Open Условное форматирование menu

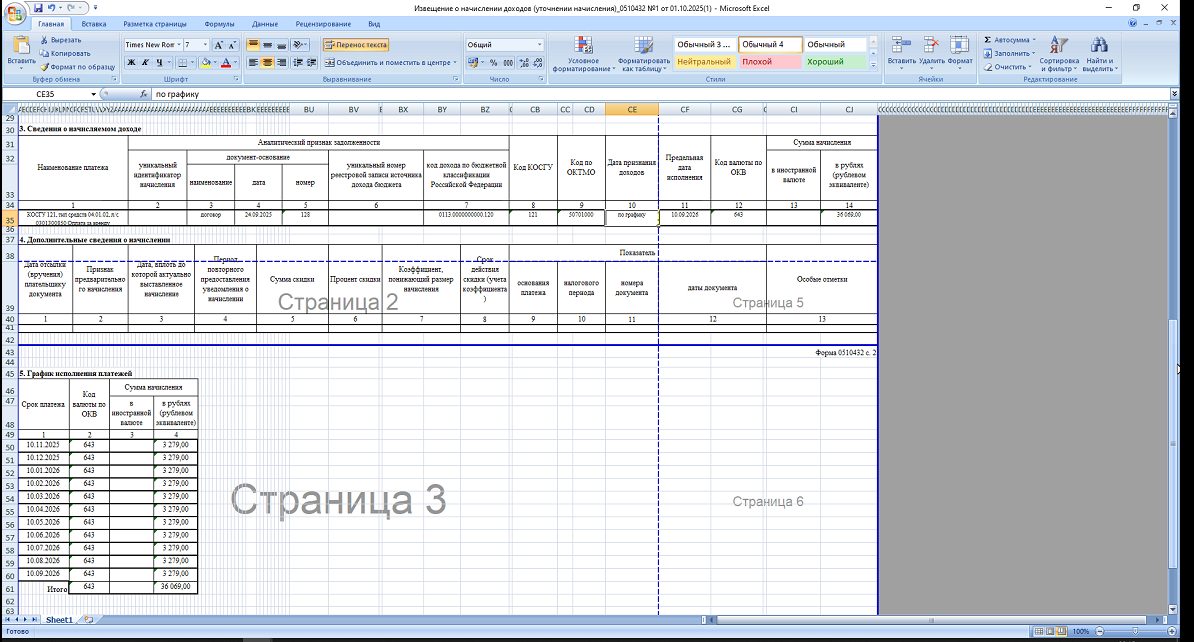[583, 54]
